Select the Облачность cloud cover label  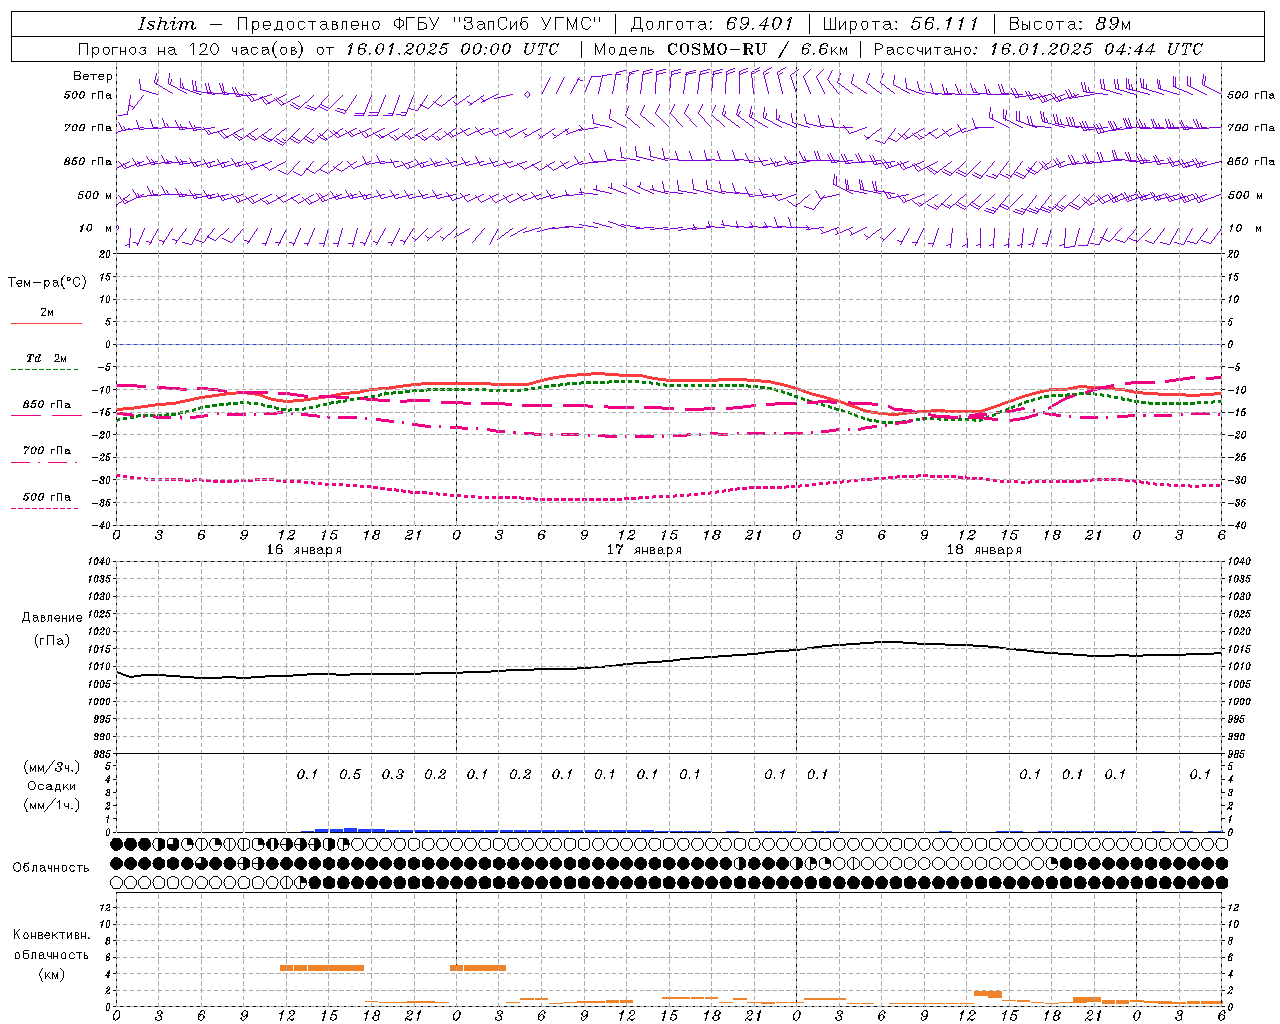tap(51, 868)
